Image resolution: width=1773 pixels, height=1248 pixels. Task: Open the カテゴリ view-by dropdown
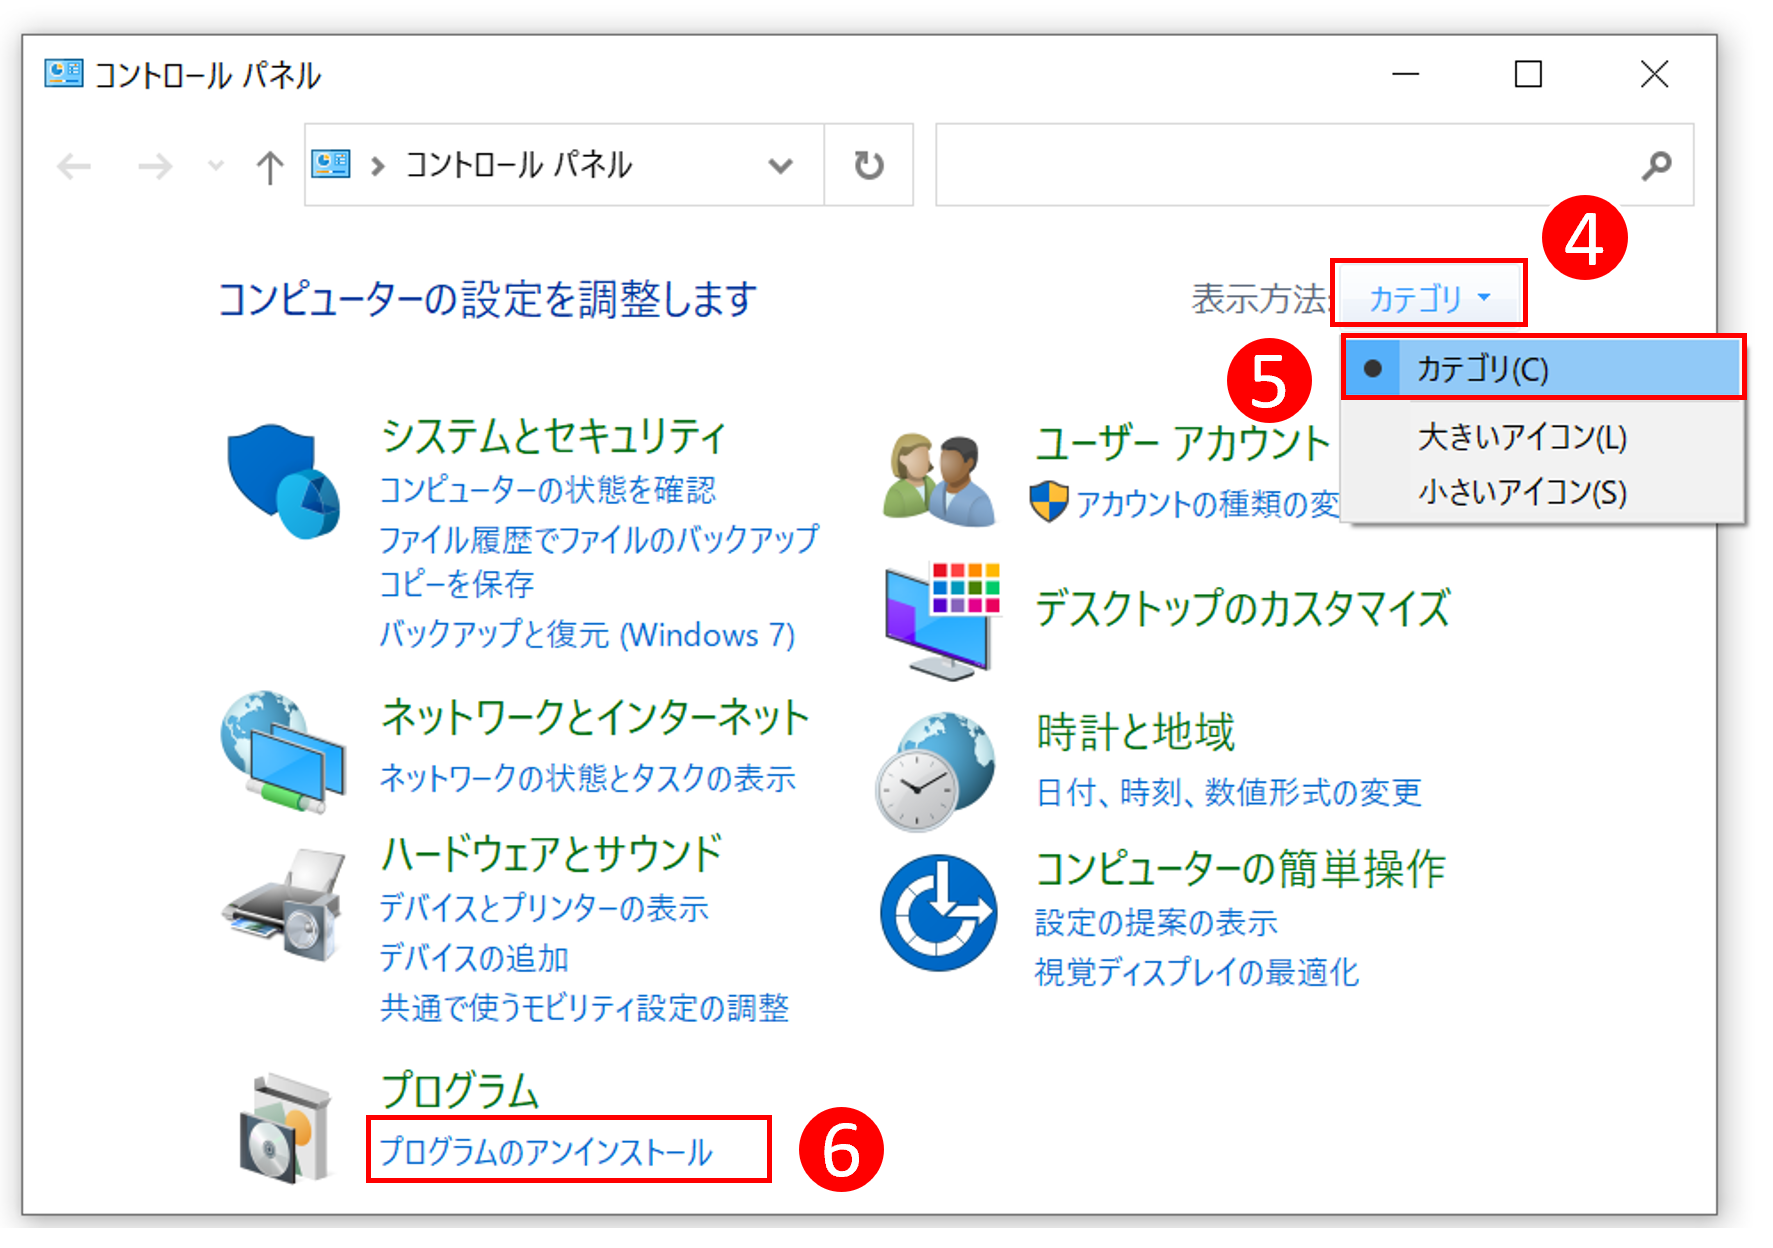tap(1429, 298)
